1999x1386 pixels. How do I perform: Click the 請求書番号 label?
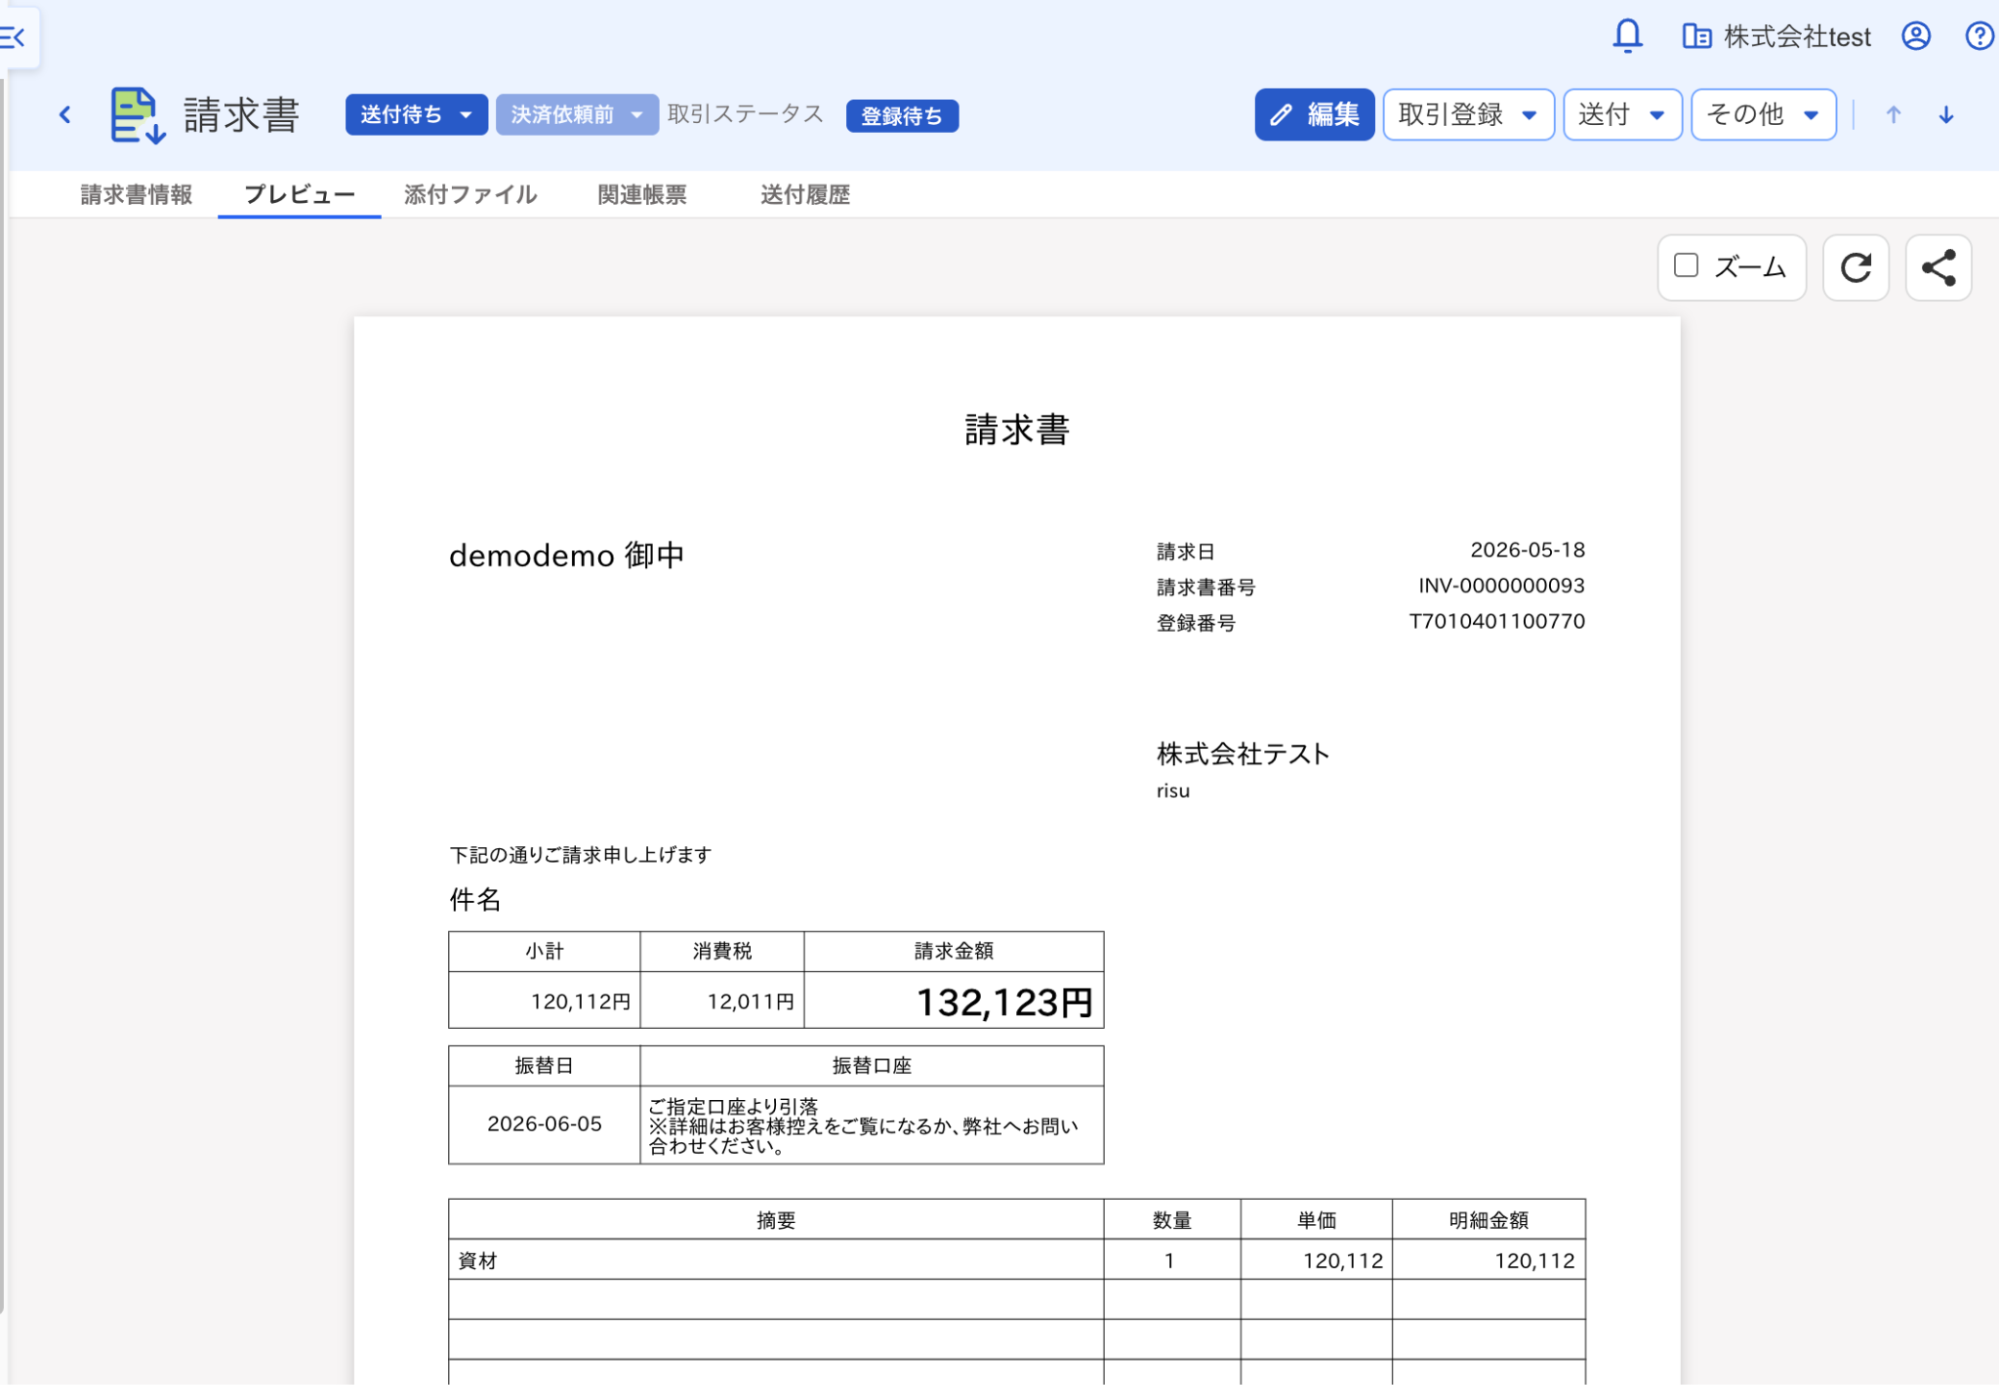coord(1206,588)
